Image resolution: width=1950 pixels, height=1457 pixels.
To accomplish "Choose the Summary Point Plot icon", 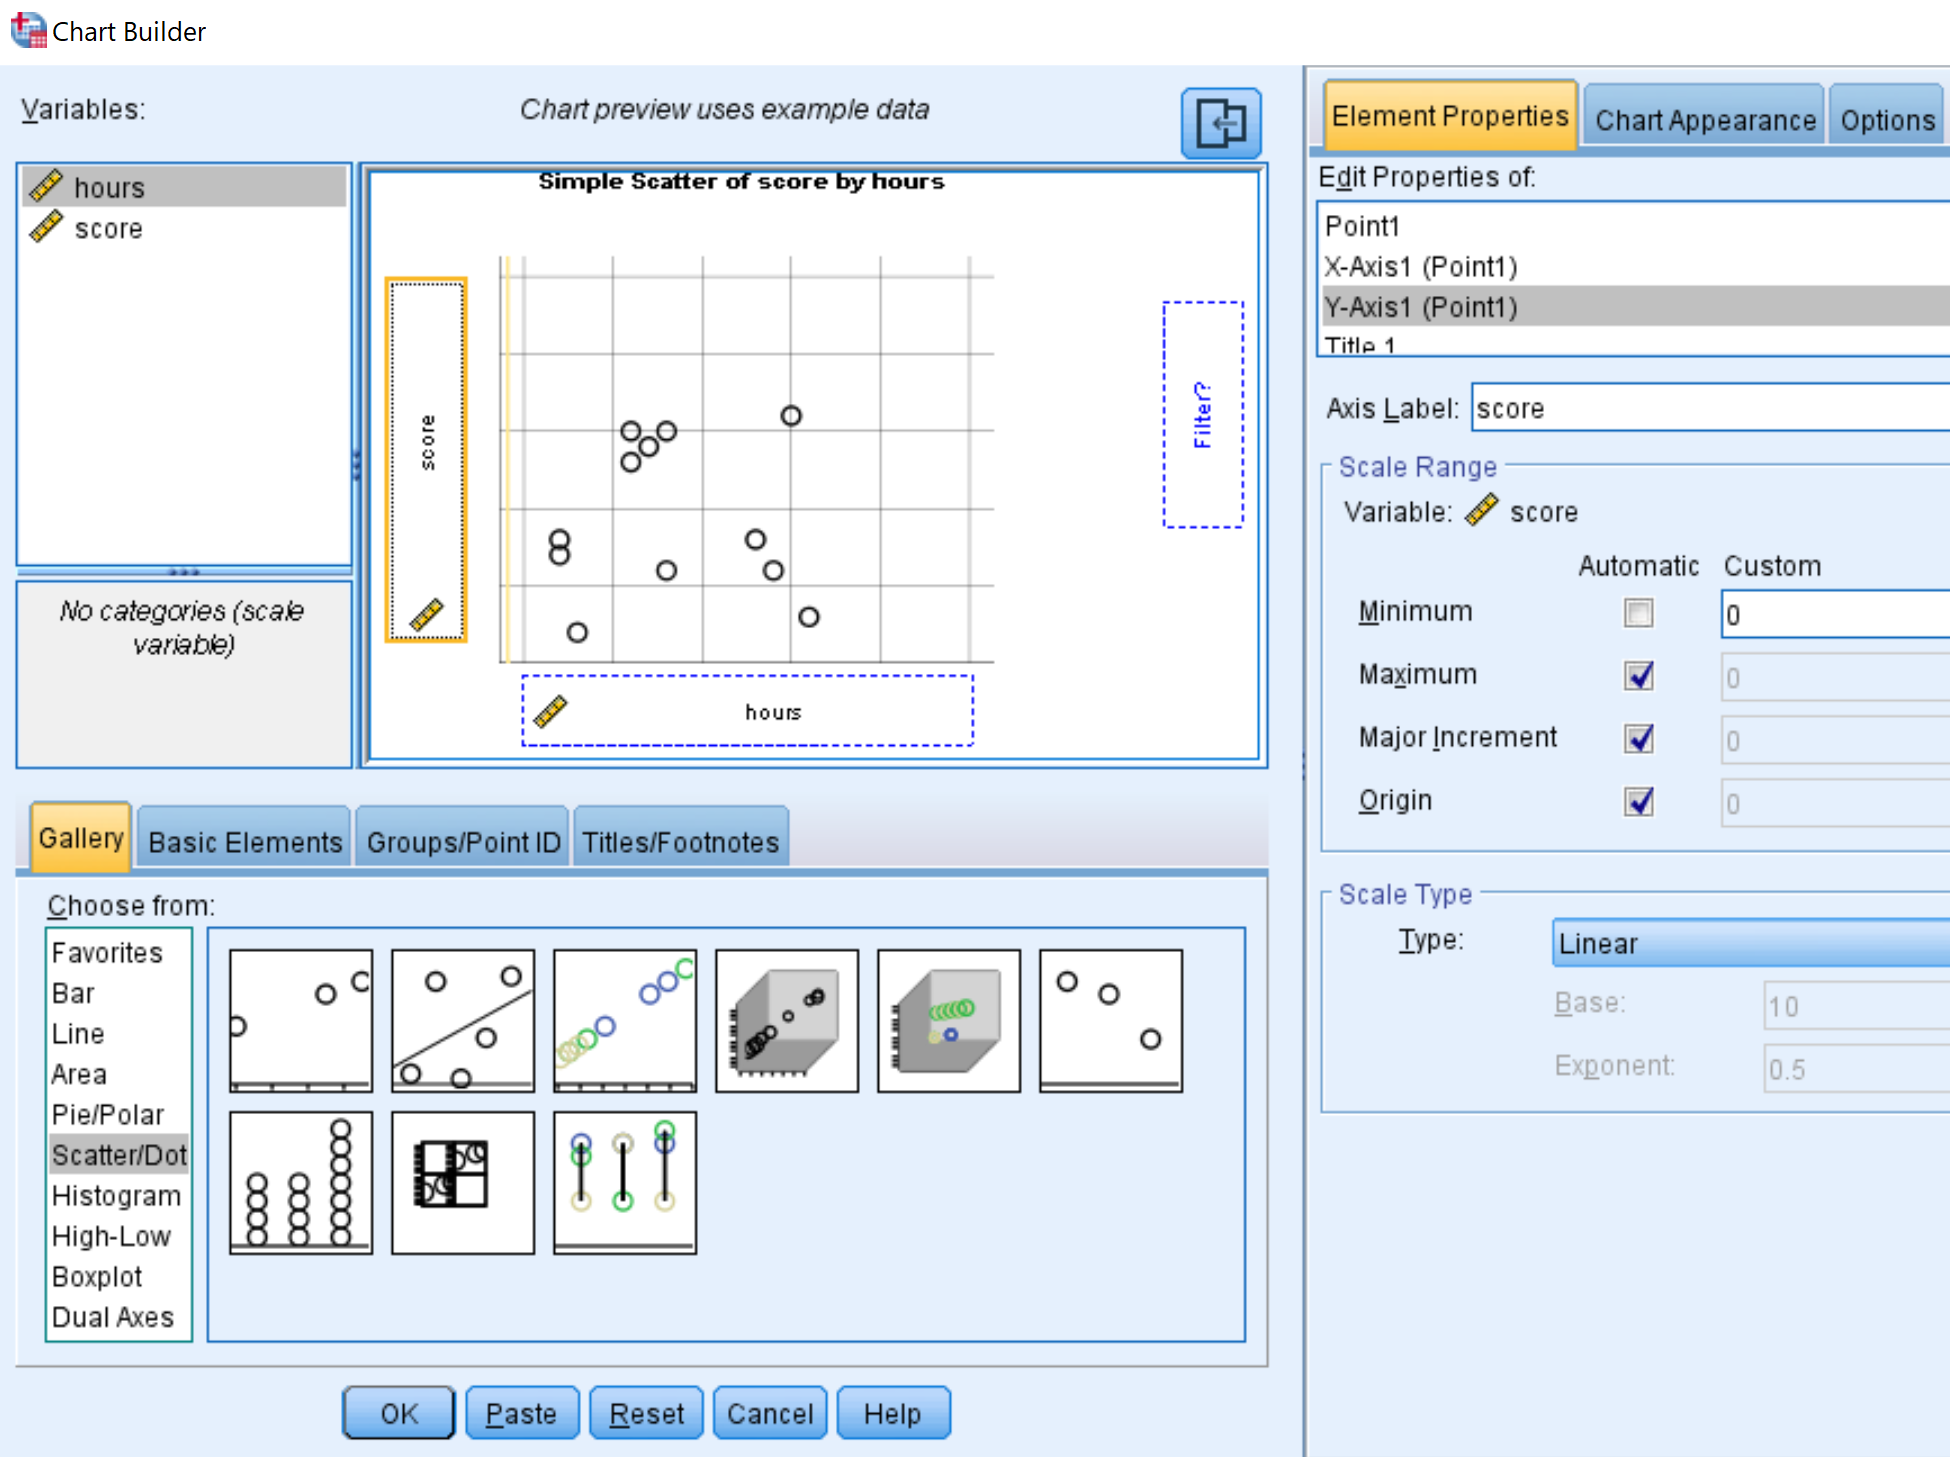I will pyautogui.click(x=1110, y=1020).
